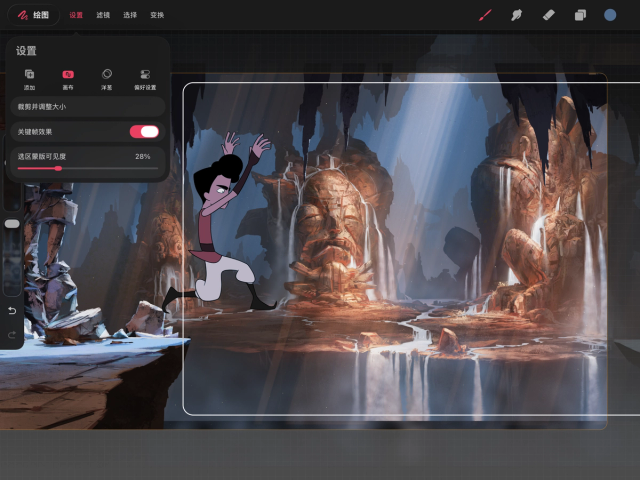Click the 选区蒙版可见度 slider track
Image resolution: width=640 pixels, height=480 pixels.
coord(87,168)
